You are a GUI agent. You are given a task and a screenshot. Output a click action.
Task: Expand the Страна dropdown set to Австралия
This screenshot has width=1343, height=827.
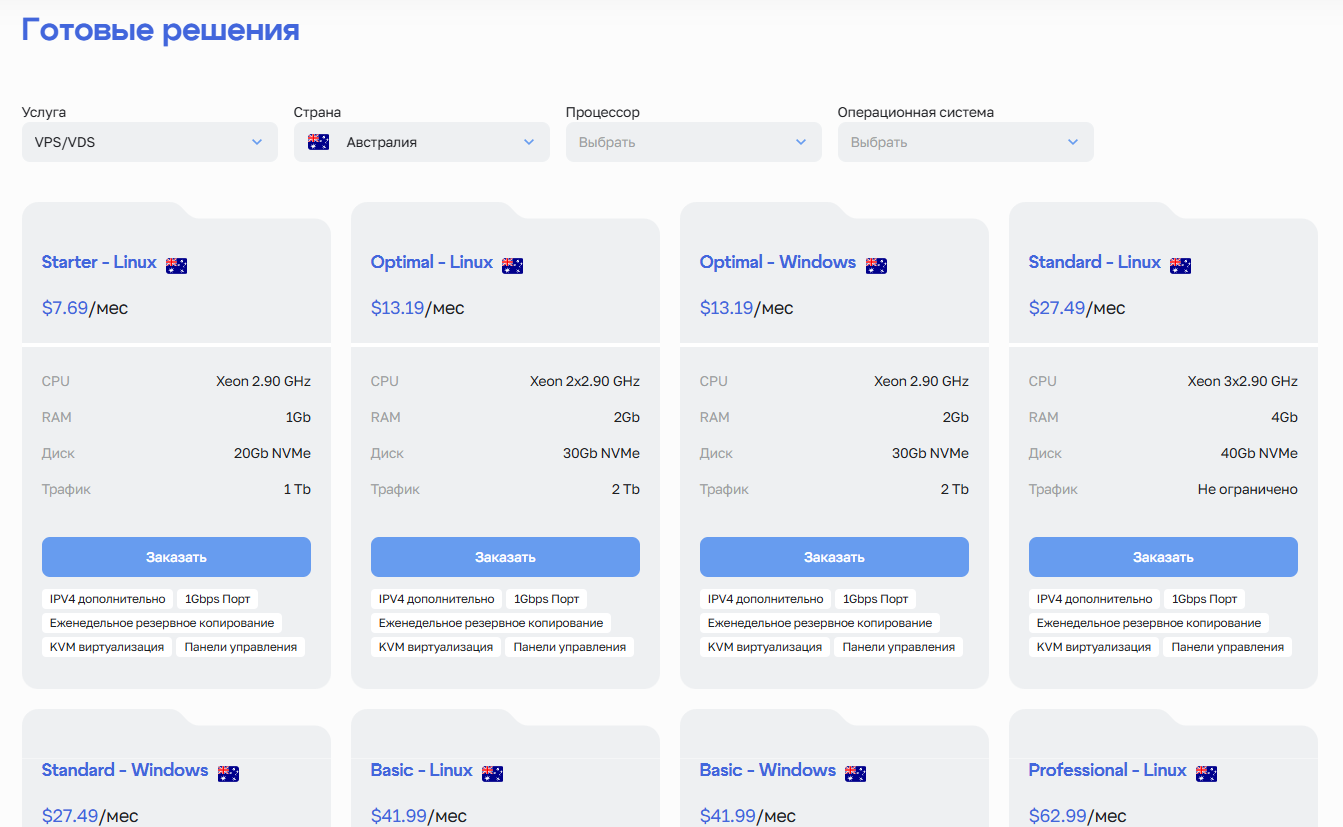point(422,142)
